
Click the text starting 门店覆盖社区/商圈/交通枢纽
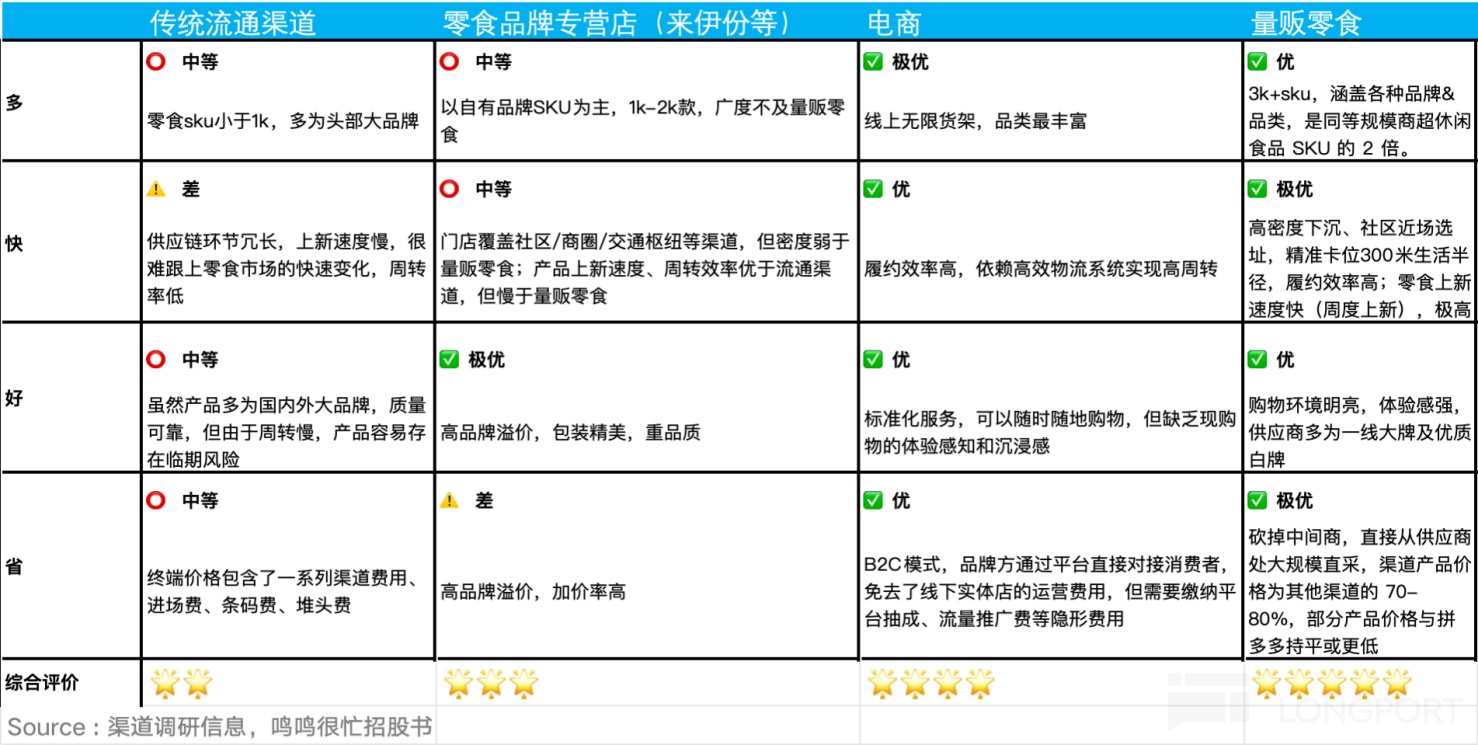[x=645, y=269]
